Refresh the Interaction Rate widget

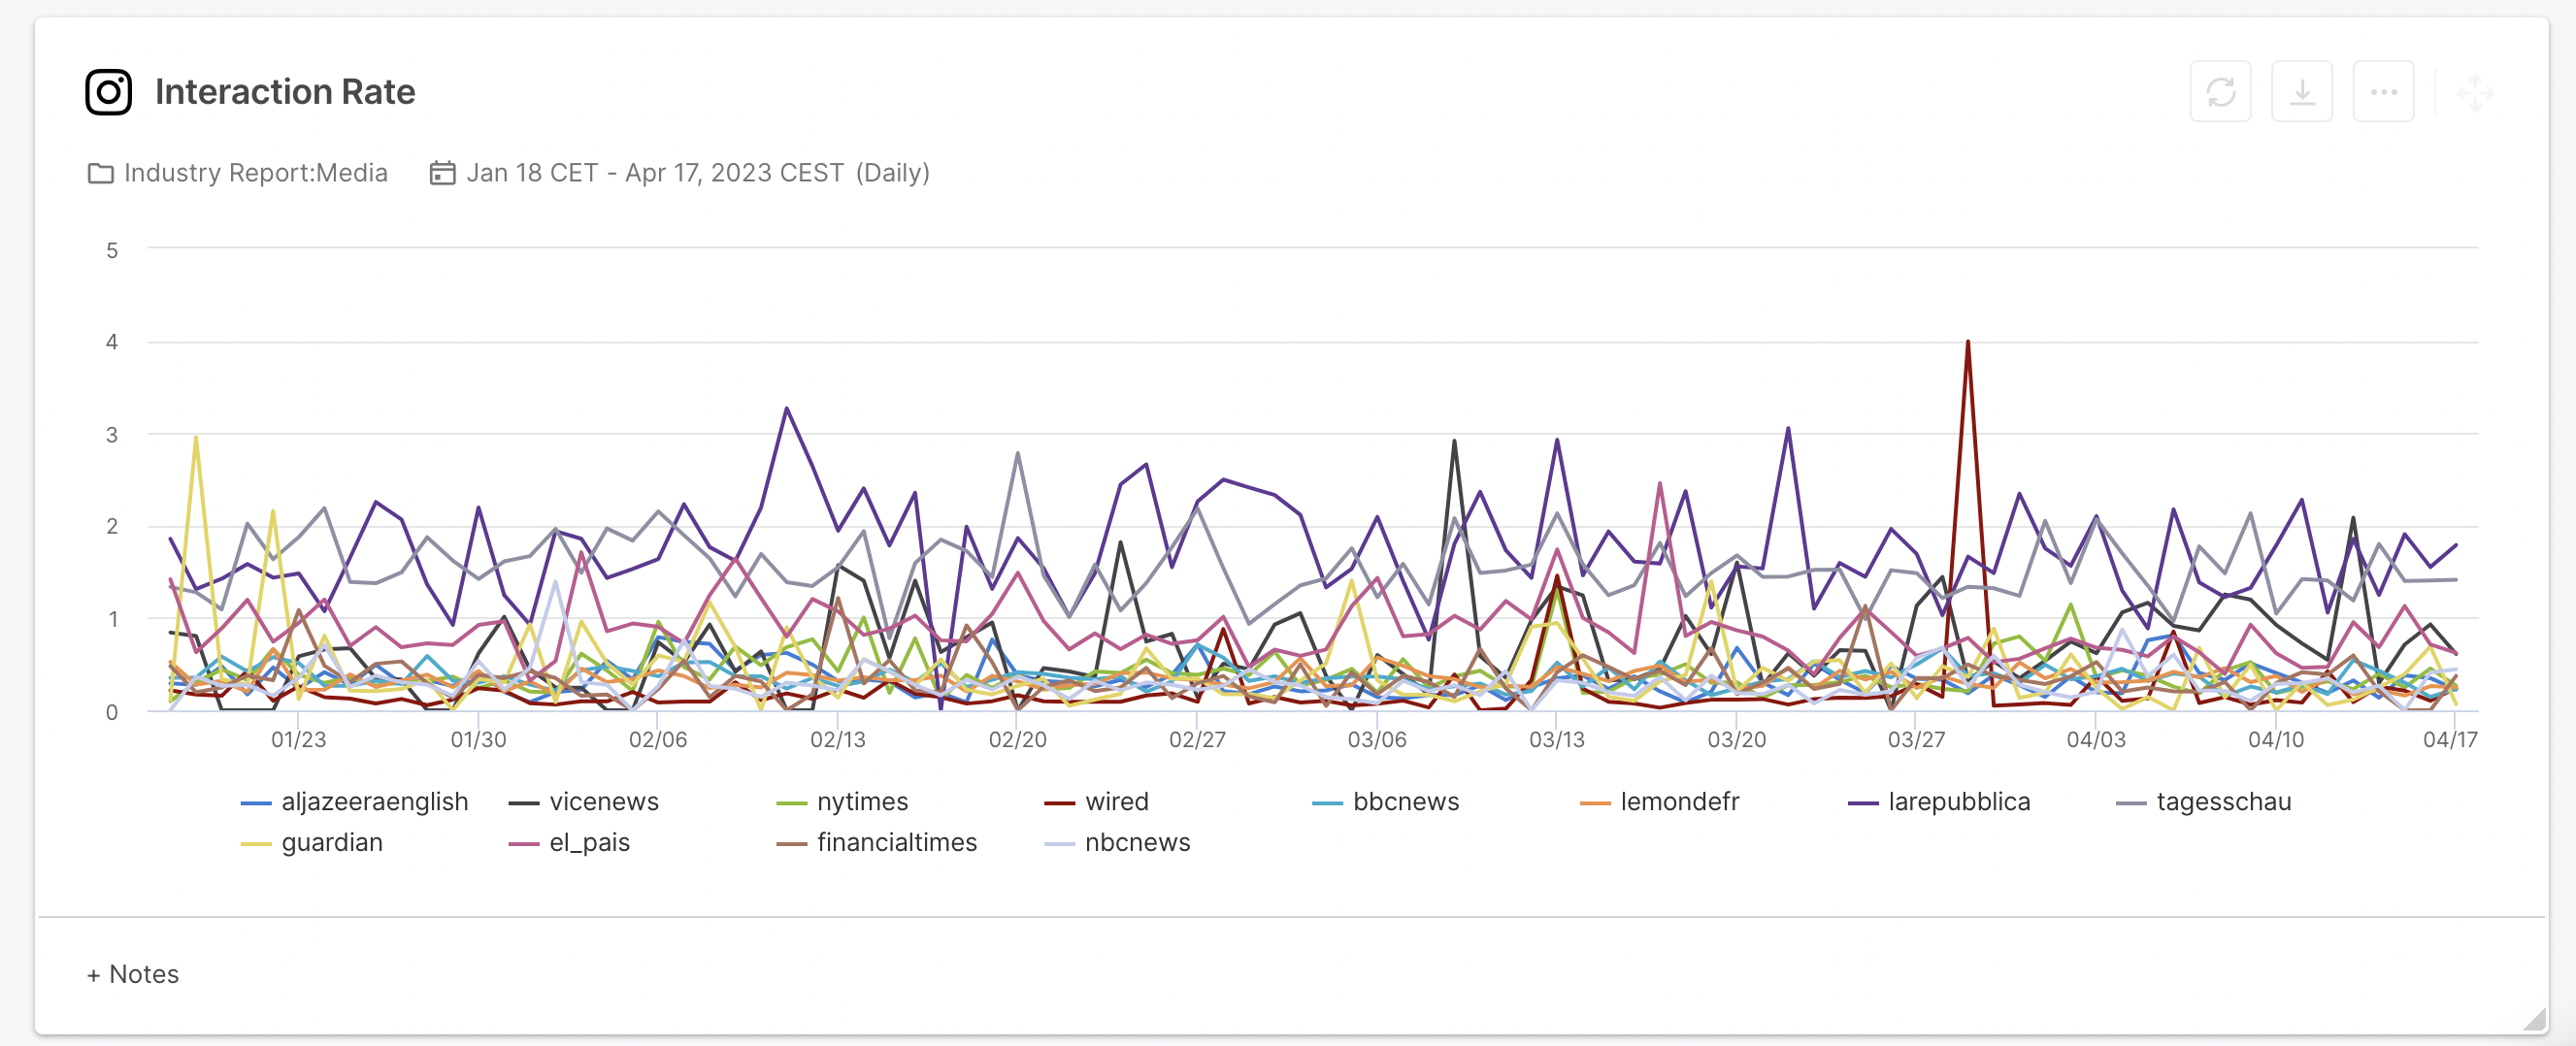click(2221, 91)
